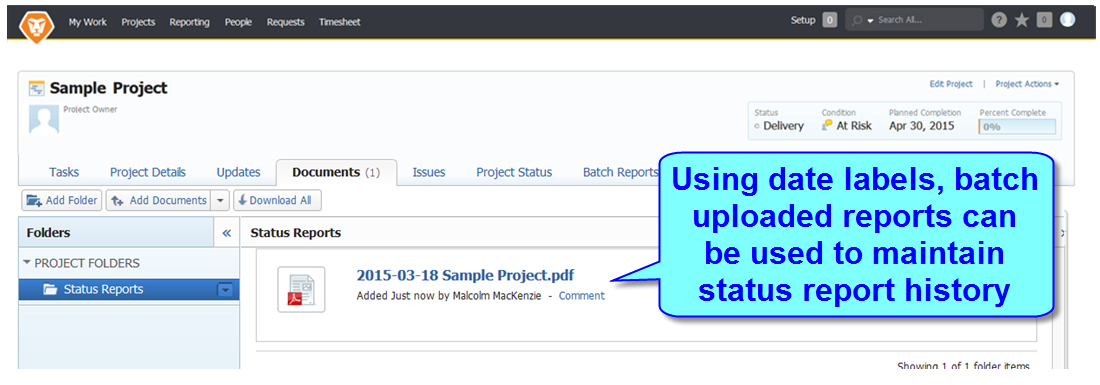Open the Status Reports folder options dropdown
1100x385 pixels.
click(224, 290)
